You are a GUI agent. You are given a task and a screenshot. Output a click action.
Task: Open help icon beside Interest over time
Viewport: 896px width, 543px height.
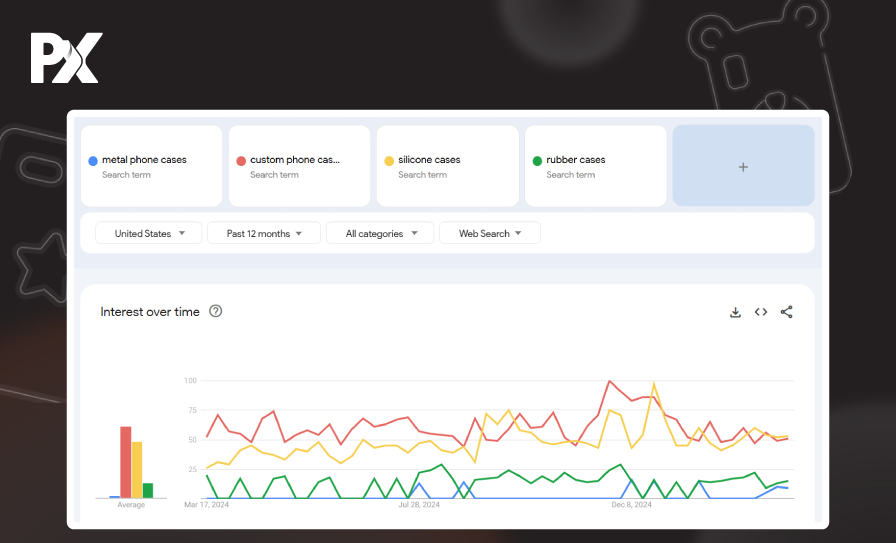click(x=215, y=311)
